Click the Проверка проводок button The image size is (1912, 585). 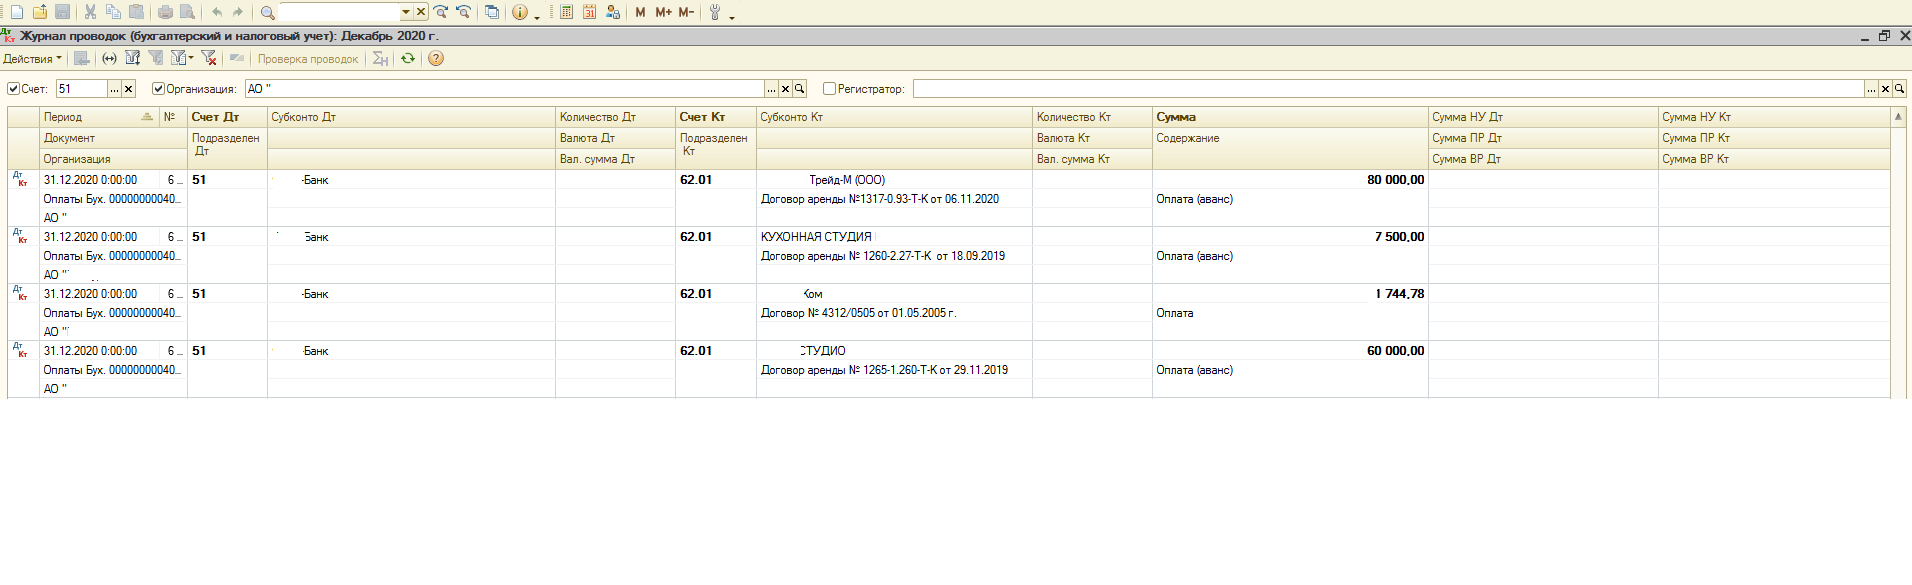click(x=307, y=59)
